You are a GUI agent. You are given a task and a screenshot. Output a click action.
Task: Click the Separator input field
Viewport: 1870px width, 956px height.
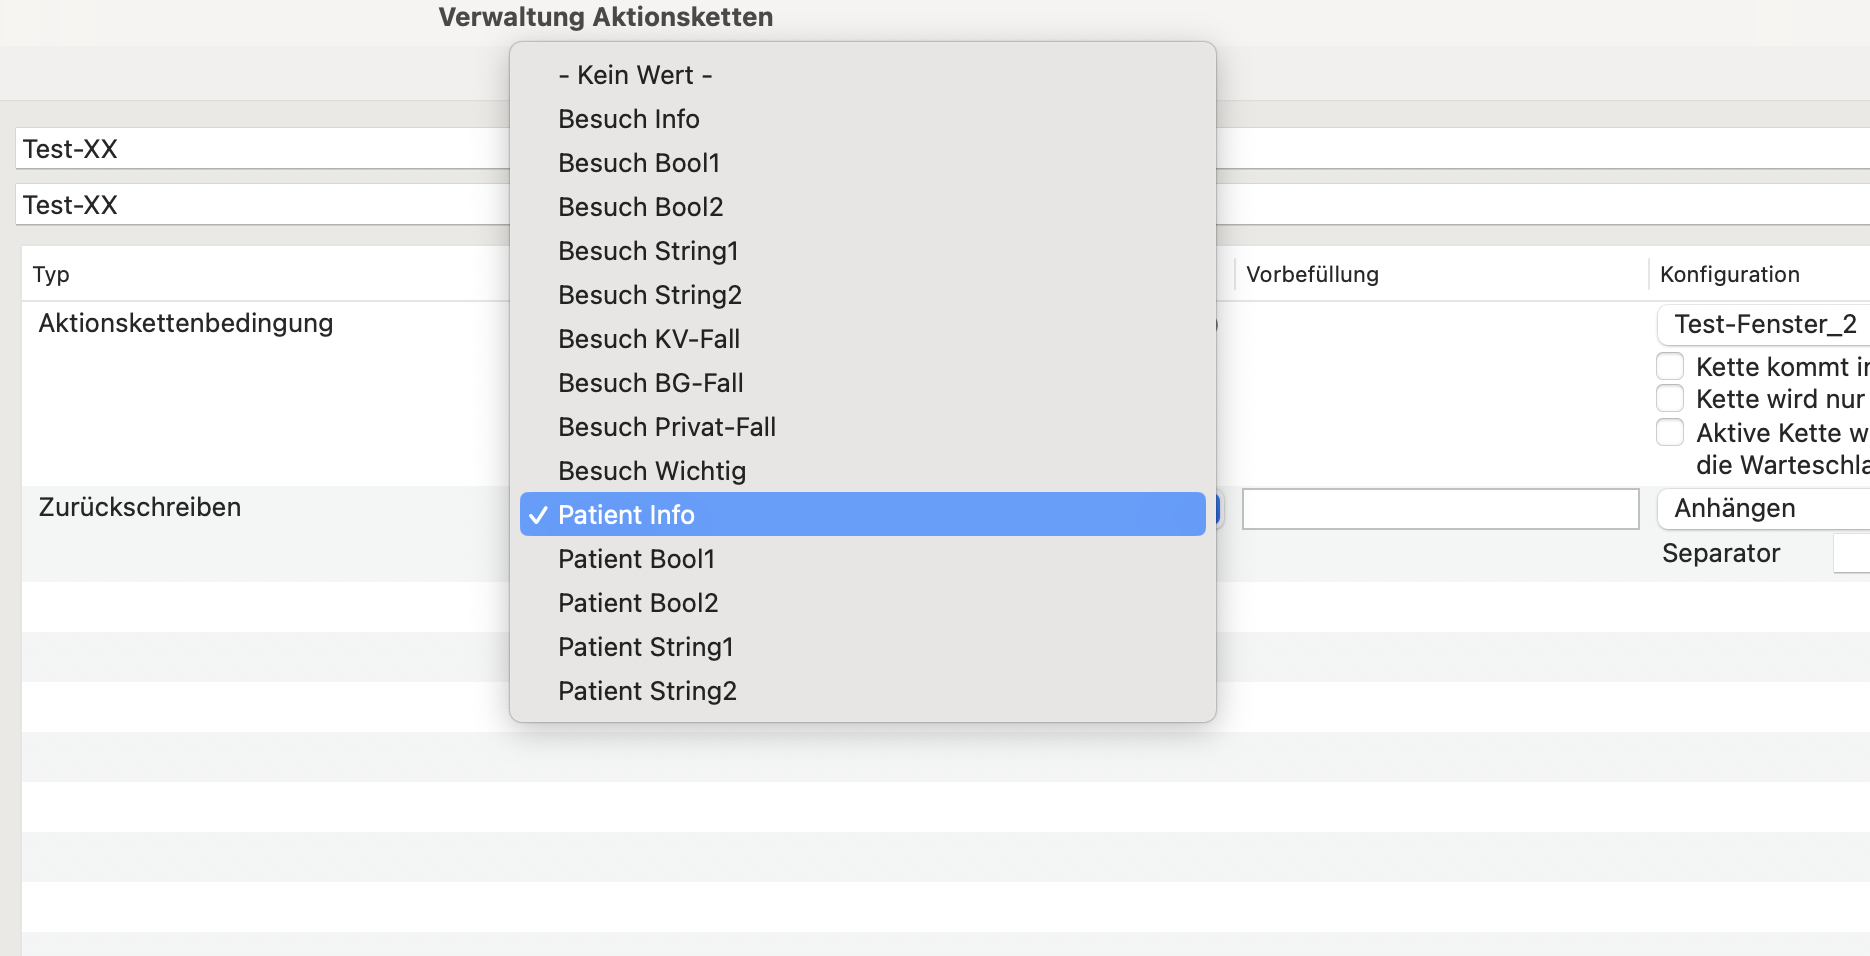click(x=1851, y=553)
